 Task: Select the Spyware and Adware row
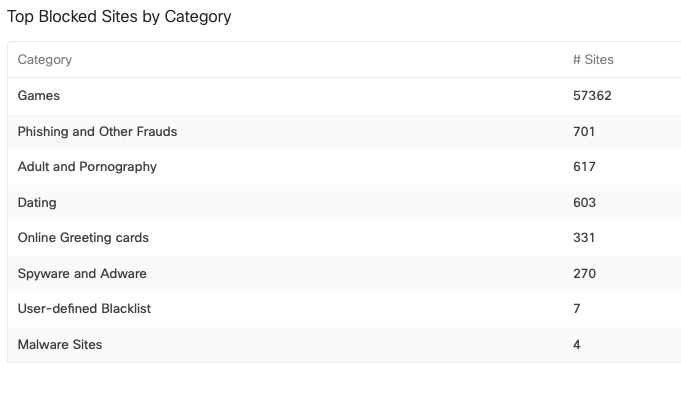click(344, 274)
